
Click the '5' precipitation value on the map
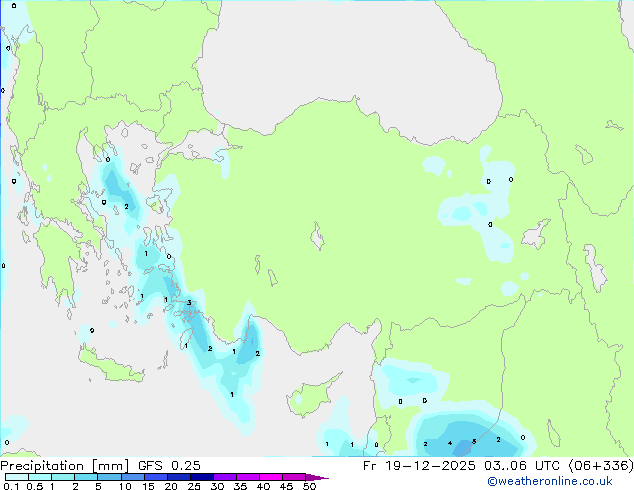click(x=474, y=441)
